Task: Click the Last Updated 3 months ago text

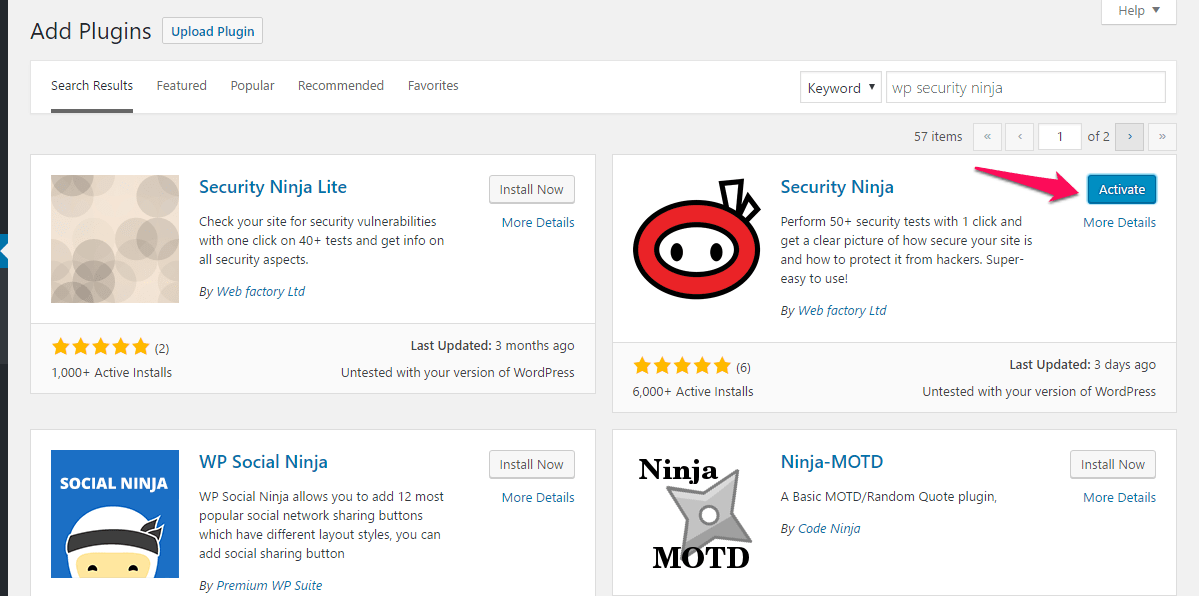Action: coord(492,346)
